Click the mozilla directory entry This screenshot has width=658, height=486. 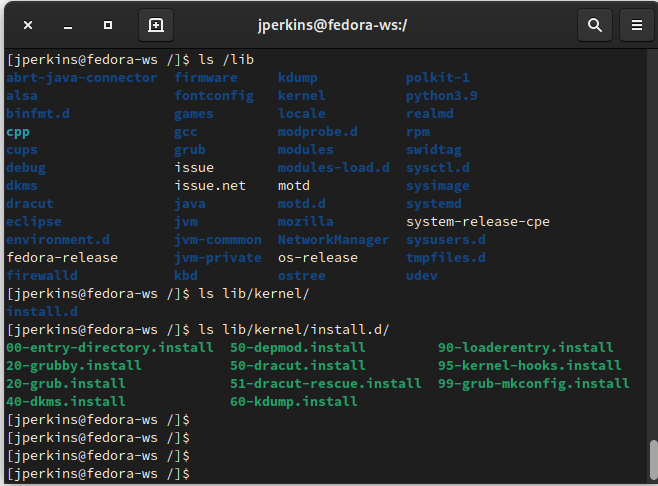tap(306, 222)
